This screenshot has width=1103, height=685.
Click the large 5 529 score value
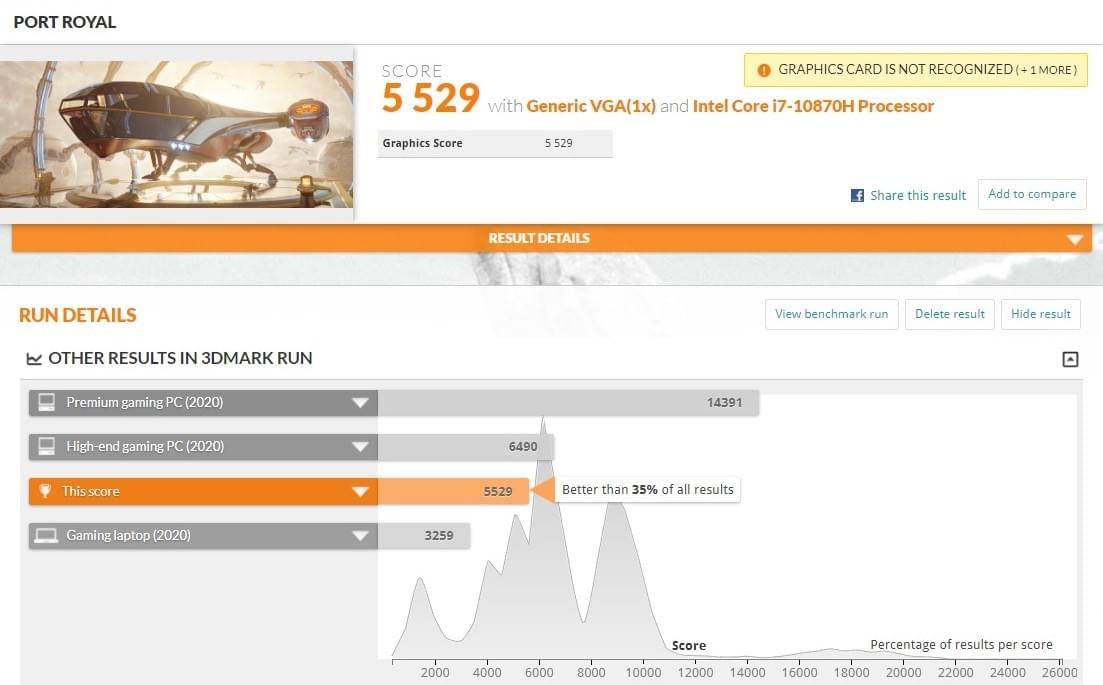click(431, 98)
